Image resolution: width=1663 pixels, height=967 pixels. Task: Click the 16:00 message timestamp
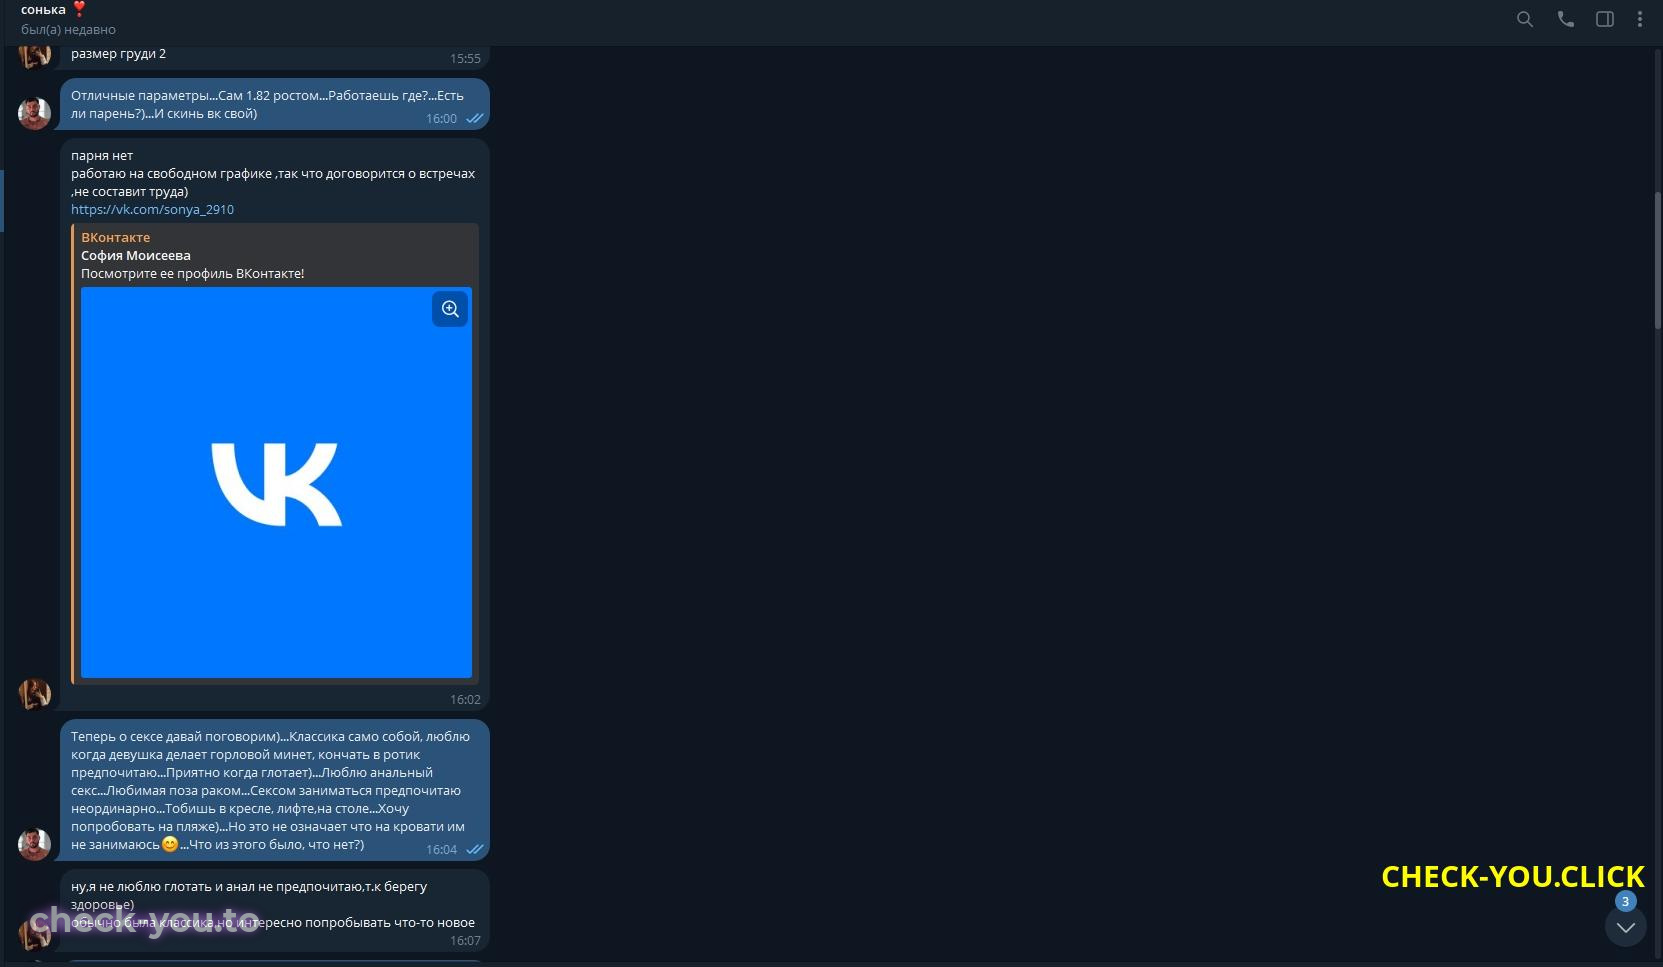click(441, 119)
